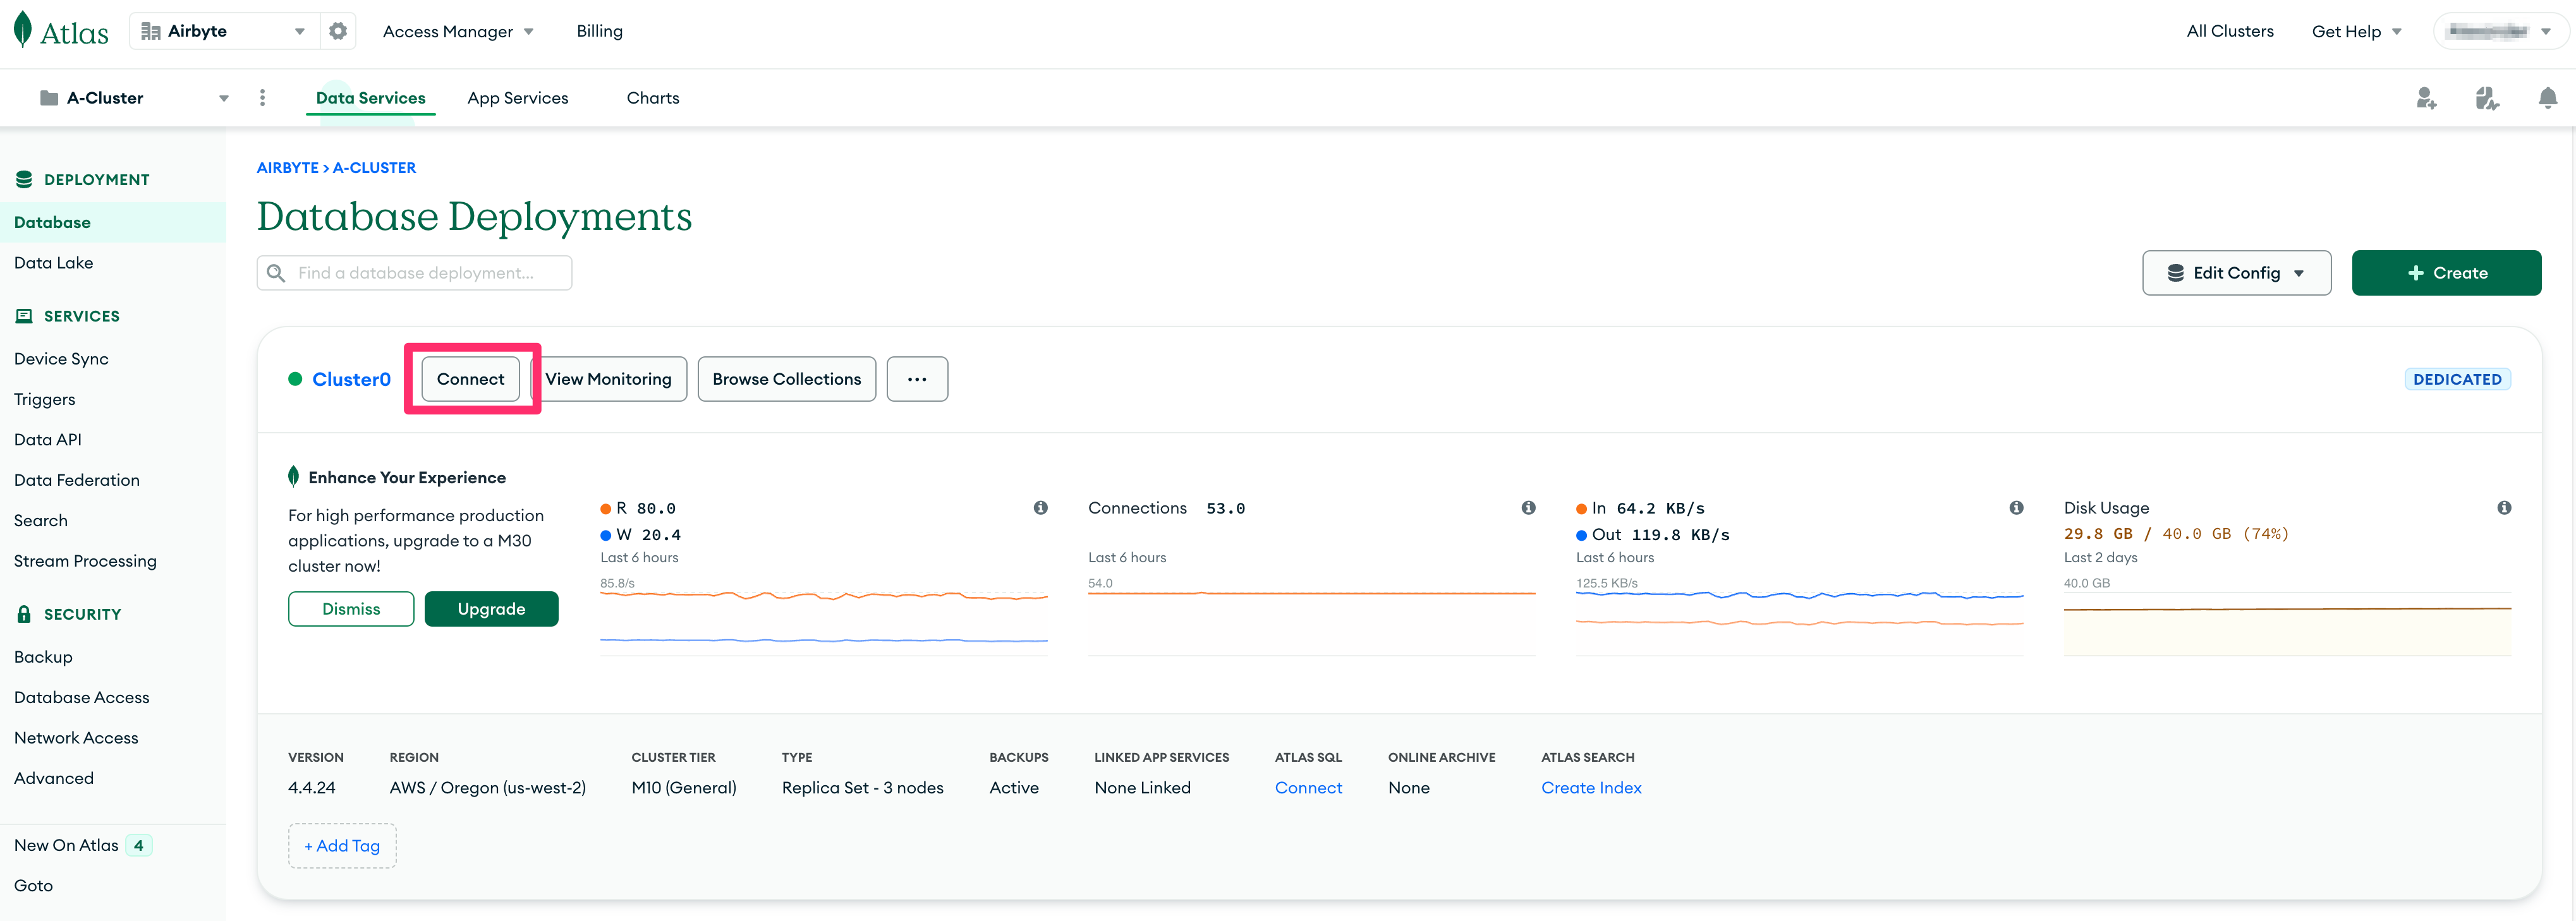This screenshot has width=2576, height=921.
Task: Switch to the Charts tab
Action: coord(653,98)
